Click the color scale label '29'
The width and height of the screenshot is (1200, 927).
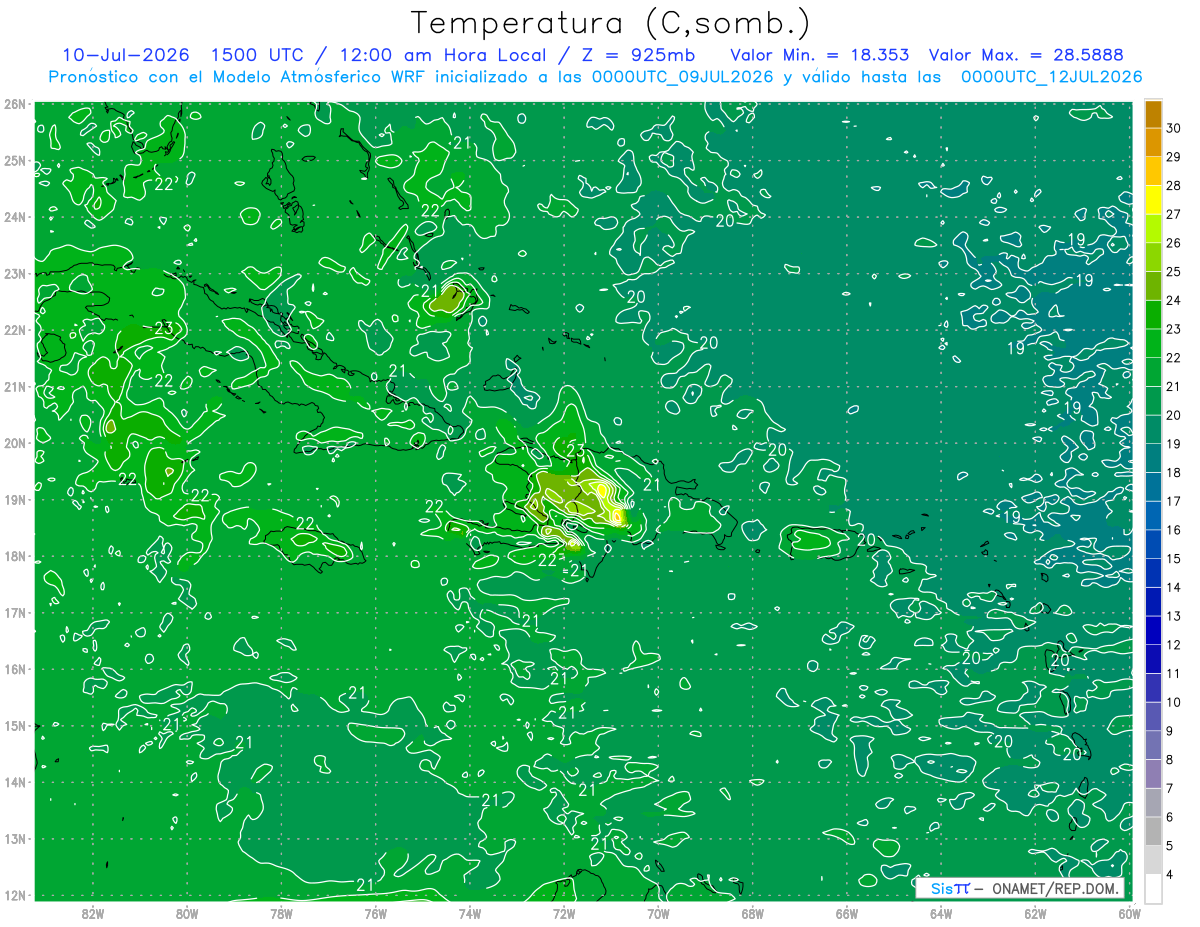1174,157
